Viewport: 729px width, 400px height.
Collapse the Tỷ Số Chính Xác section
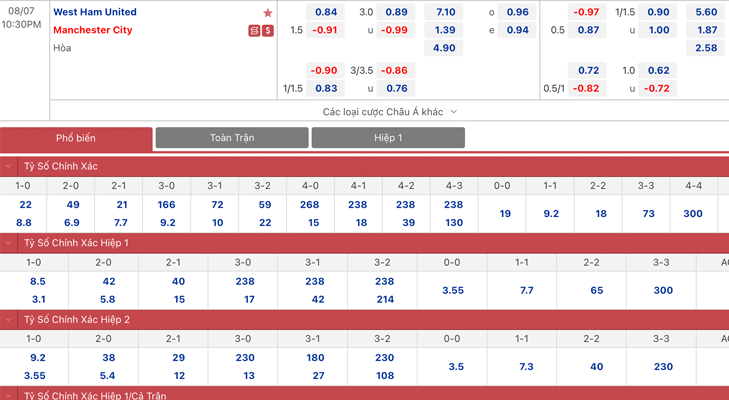tap(8, 166)
